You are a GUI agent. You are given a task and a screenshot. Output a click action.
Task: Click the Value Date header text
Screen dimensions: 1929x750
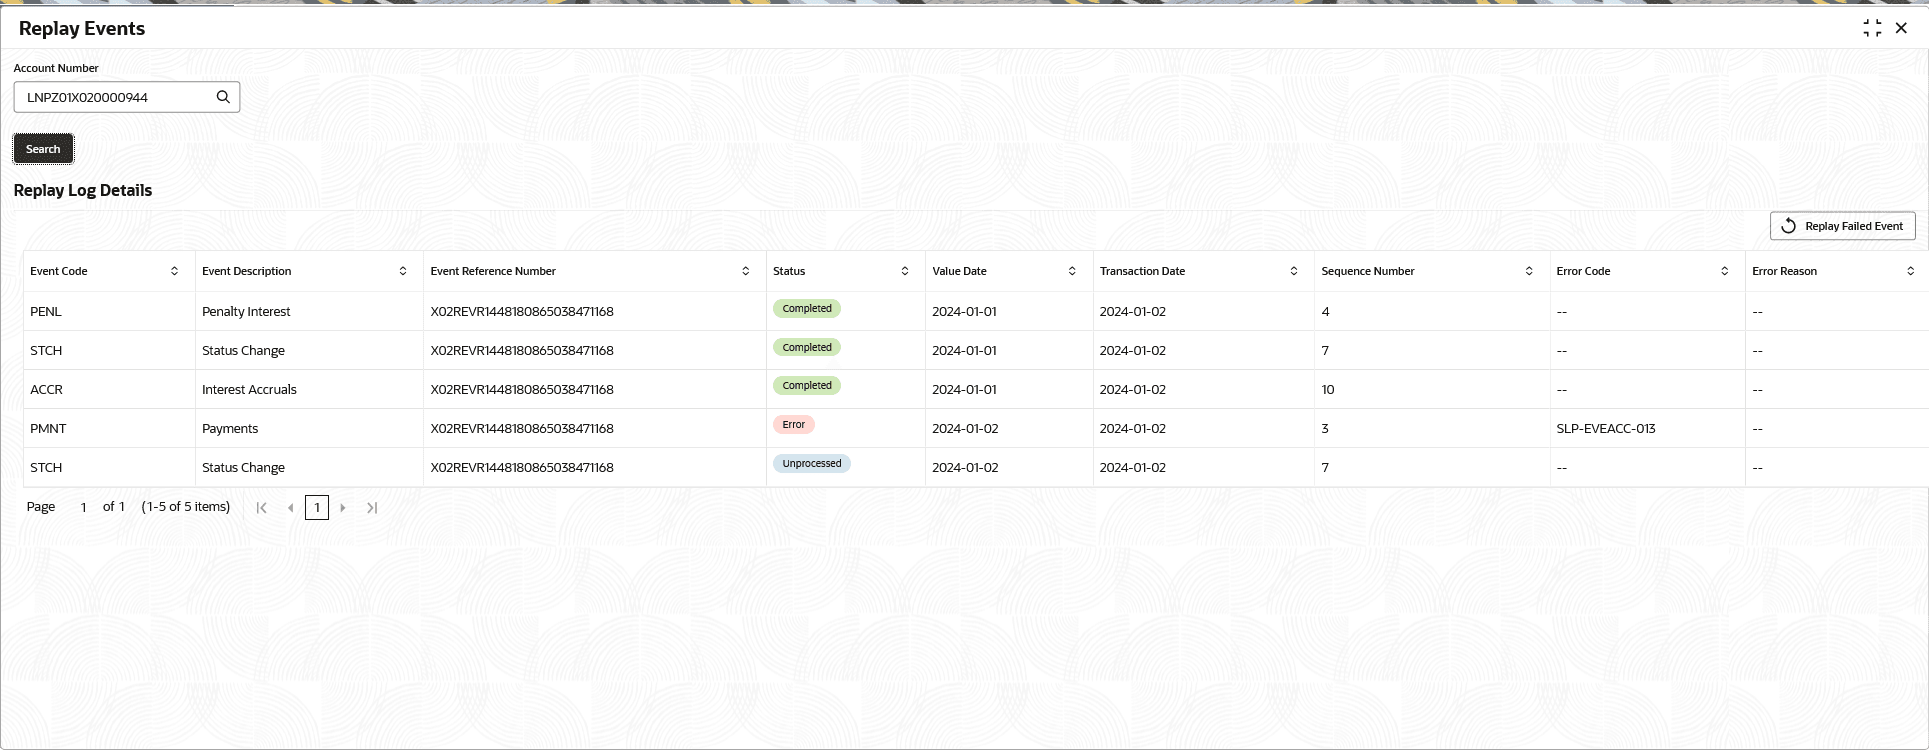pyautogui.click(x=959, y=271)
